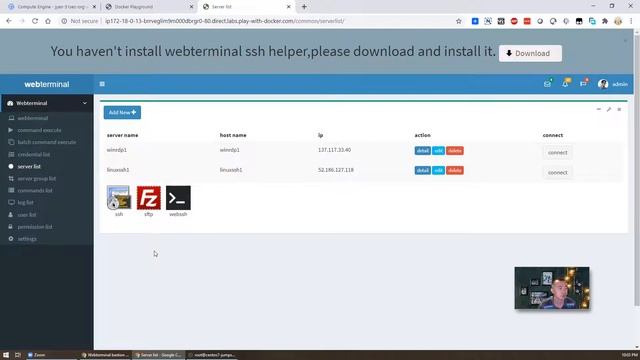Switch to the Docker Playground browser tab
This screenshot has height=360, width=640.
148,7
